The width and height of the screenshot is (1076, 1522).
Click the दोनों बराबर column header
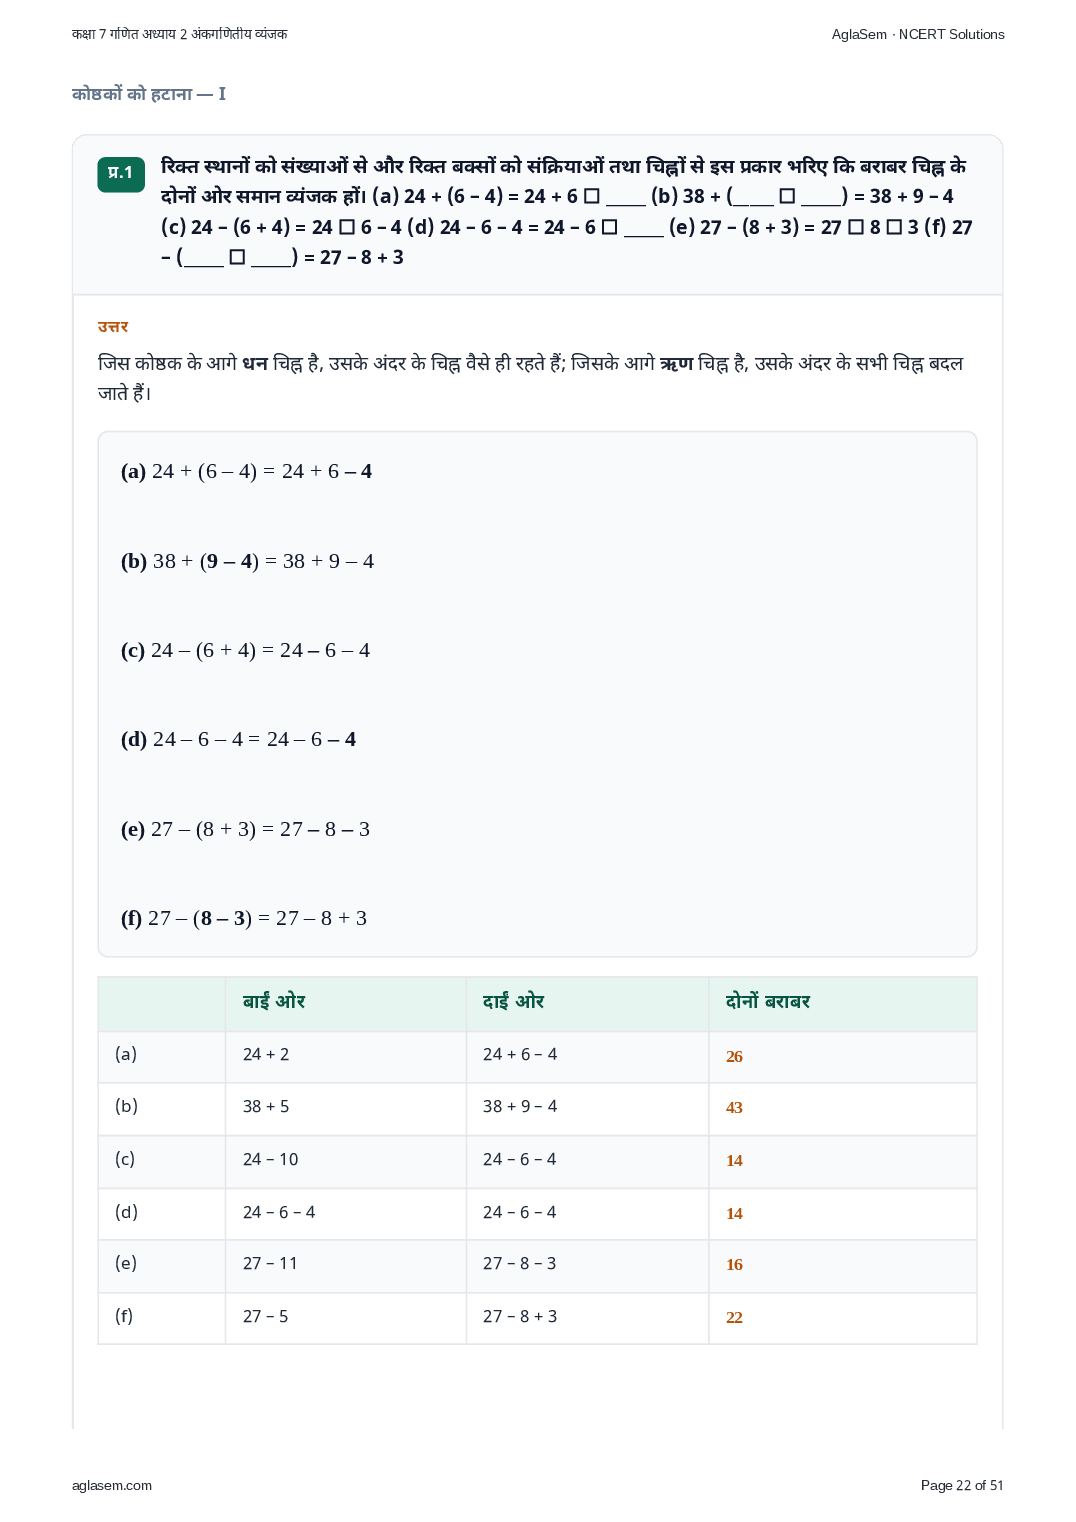tap(768, 1002)
